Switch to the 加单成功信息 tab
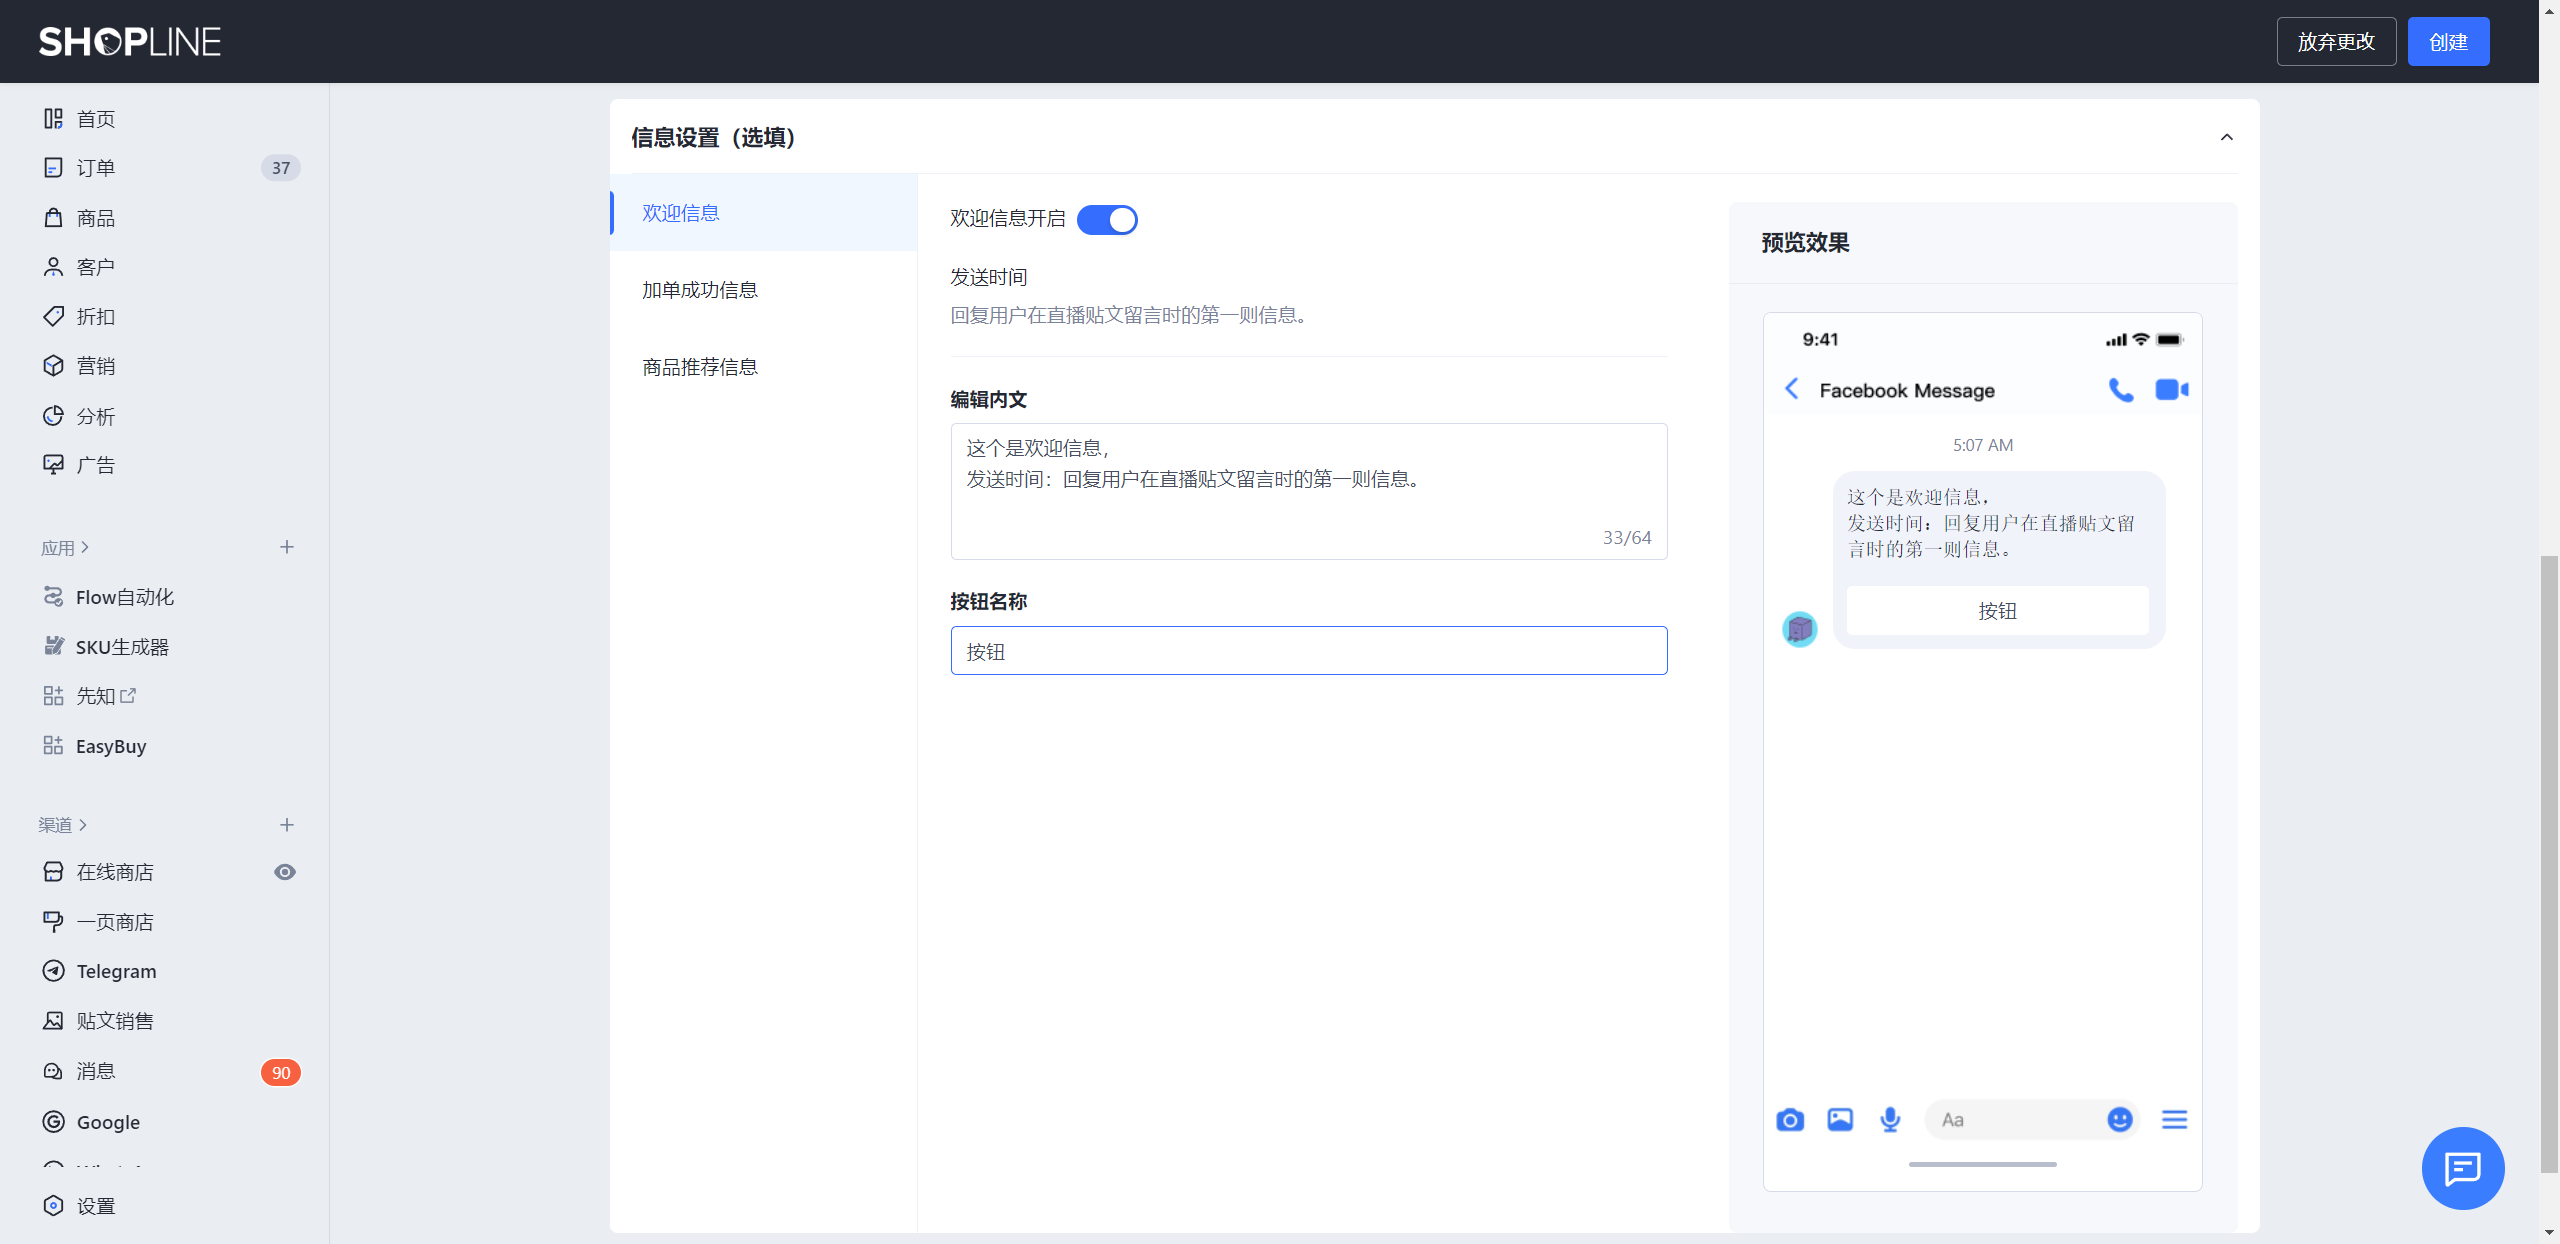Screen dimensions: 2560x1244 764,290
